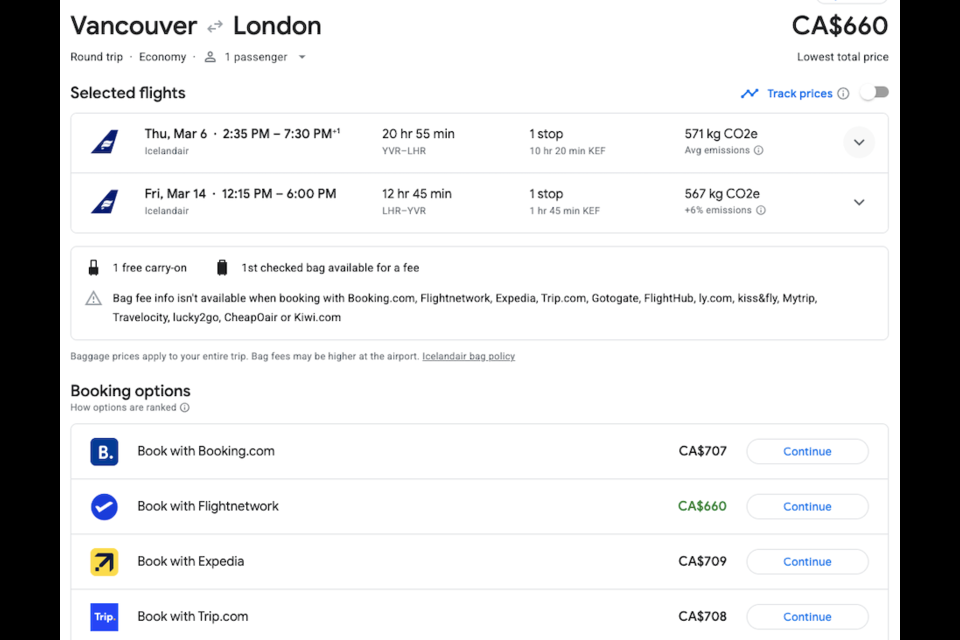Click the Booking.com logo icon
960x640 pixels.
104,452
